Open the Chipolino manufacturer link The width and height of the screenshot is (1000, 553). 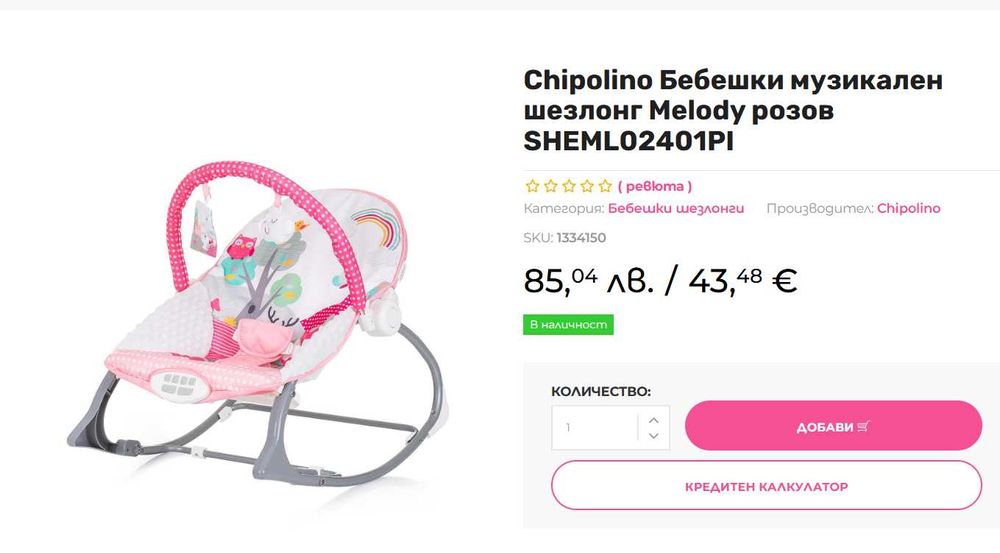tap(909, 209)
